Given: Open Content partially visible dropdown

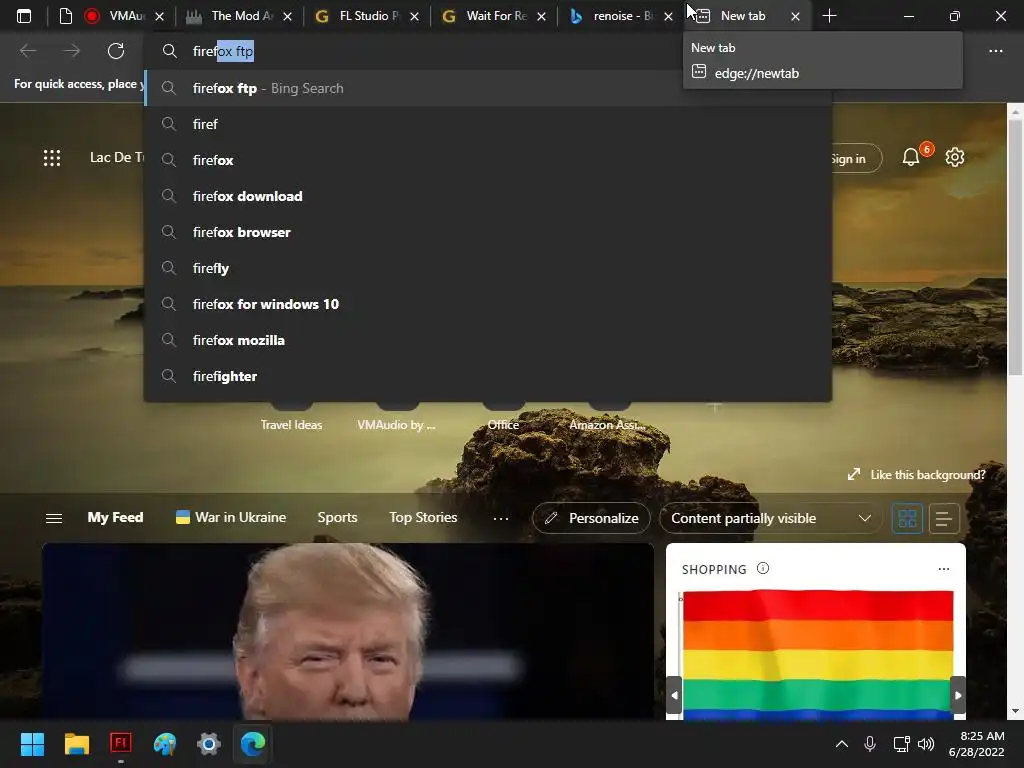Looking at the screenshot, I should 771,519.
